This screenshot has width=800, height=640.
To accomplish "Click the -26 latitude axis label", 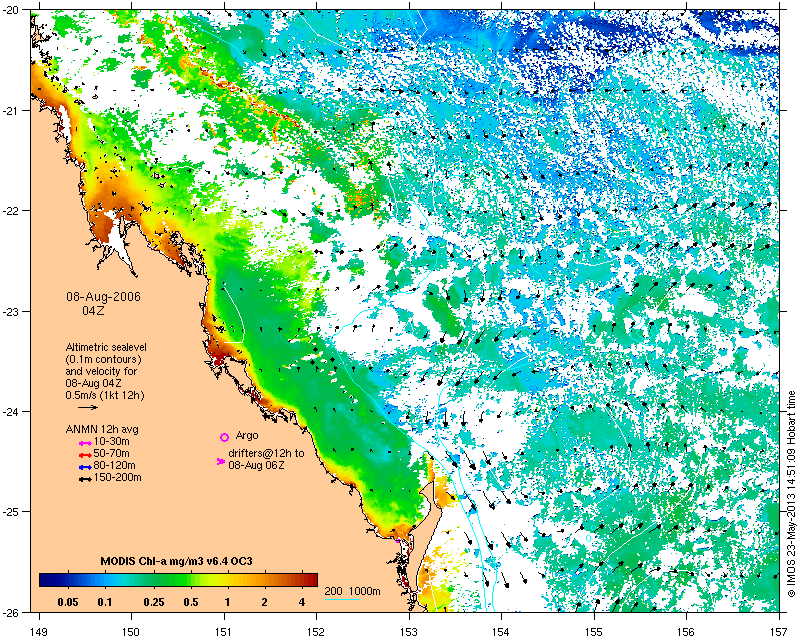I will pyautogui.click(x=10, y=612).
